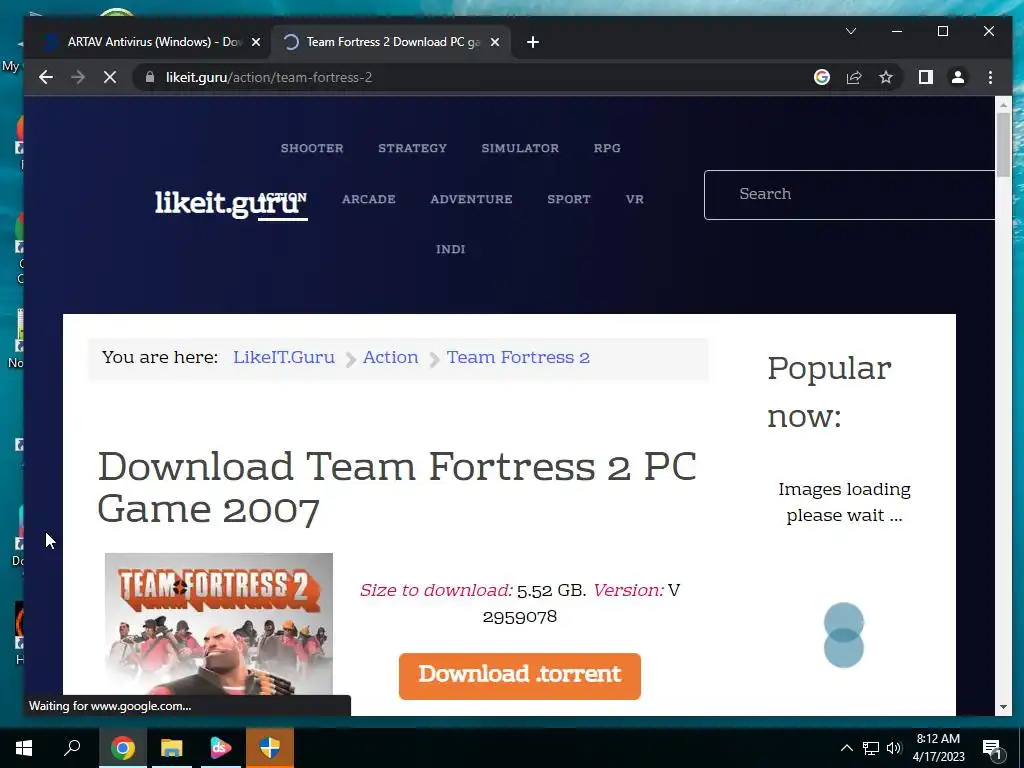
Task: Open the SHOOTER category
Action: pyautogui.click(x=312, y=148)
